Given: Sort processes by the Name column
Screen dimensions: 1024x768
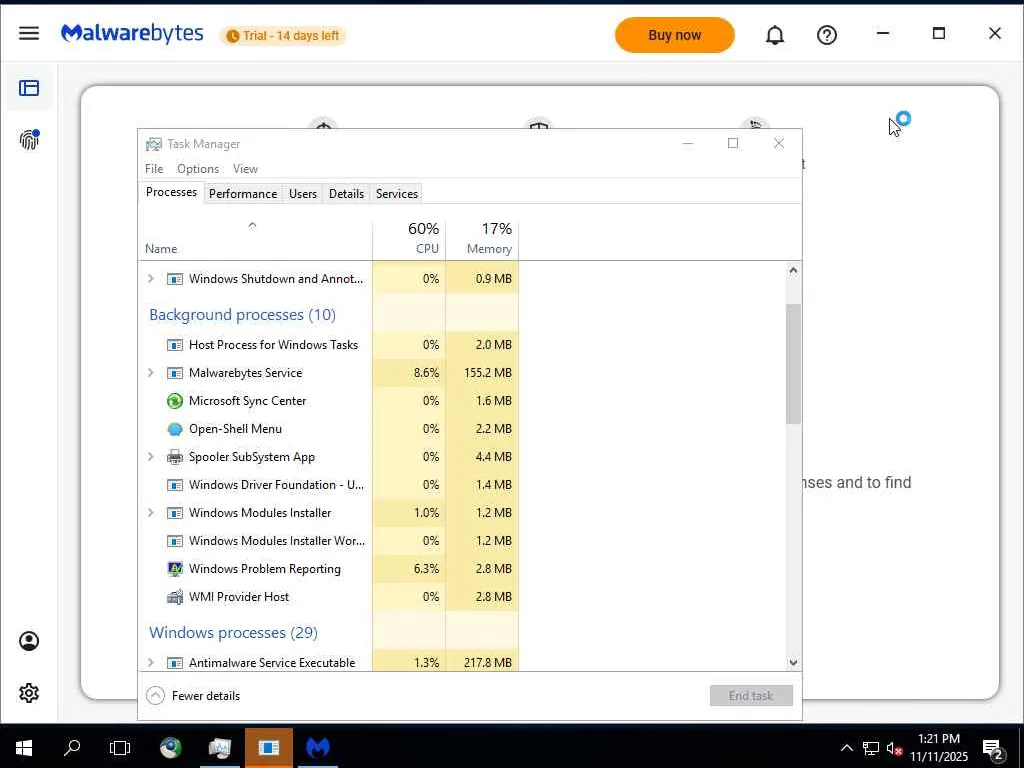Looking at the screenshot, I should pyautogui.click(x=255, y=240).
